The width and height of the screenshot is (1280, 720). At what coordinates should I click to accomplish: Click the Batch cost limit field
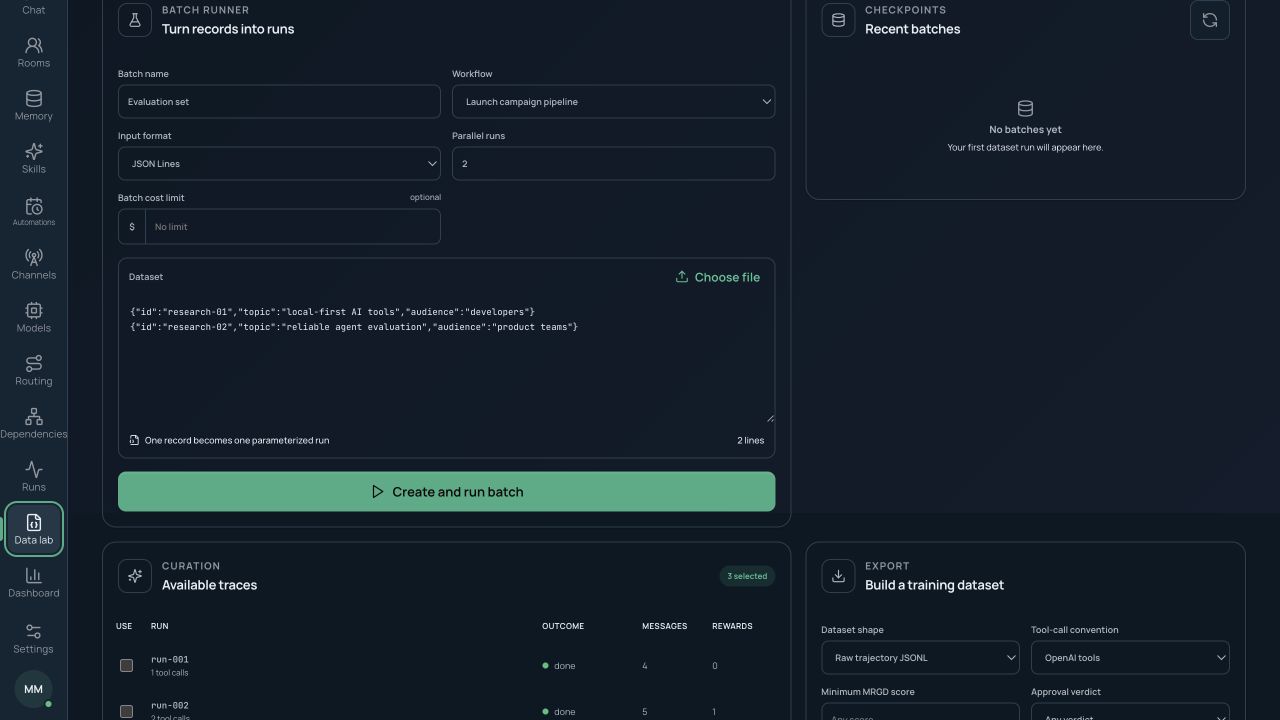coord(292,226)
